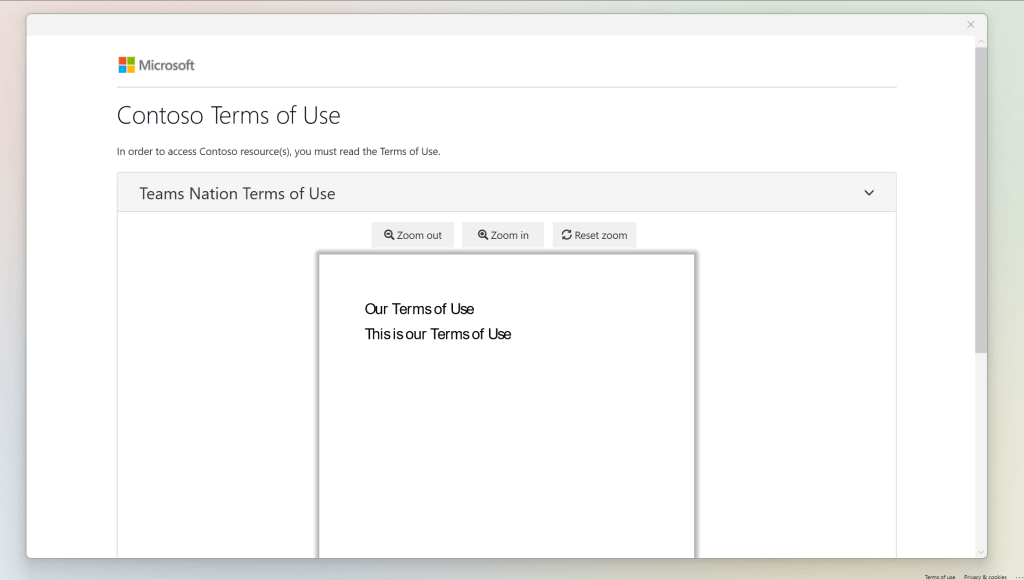This screenshot has height=580, width=1024.
Task: Click the Microsoft four-square logo
Action: (x=126, y=65)
